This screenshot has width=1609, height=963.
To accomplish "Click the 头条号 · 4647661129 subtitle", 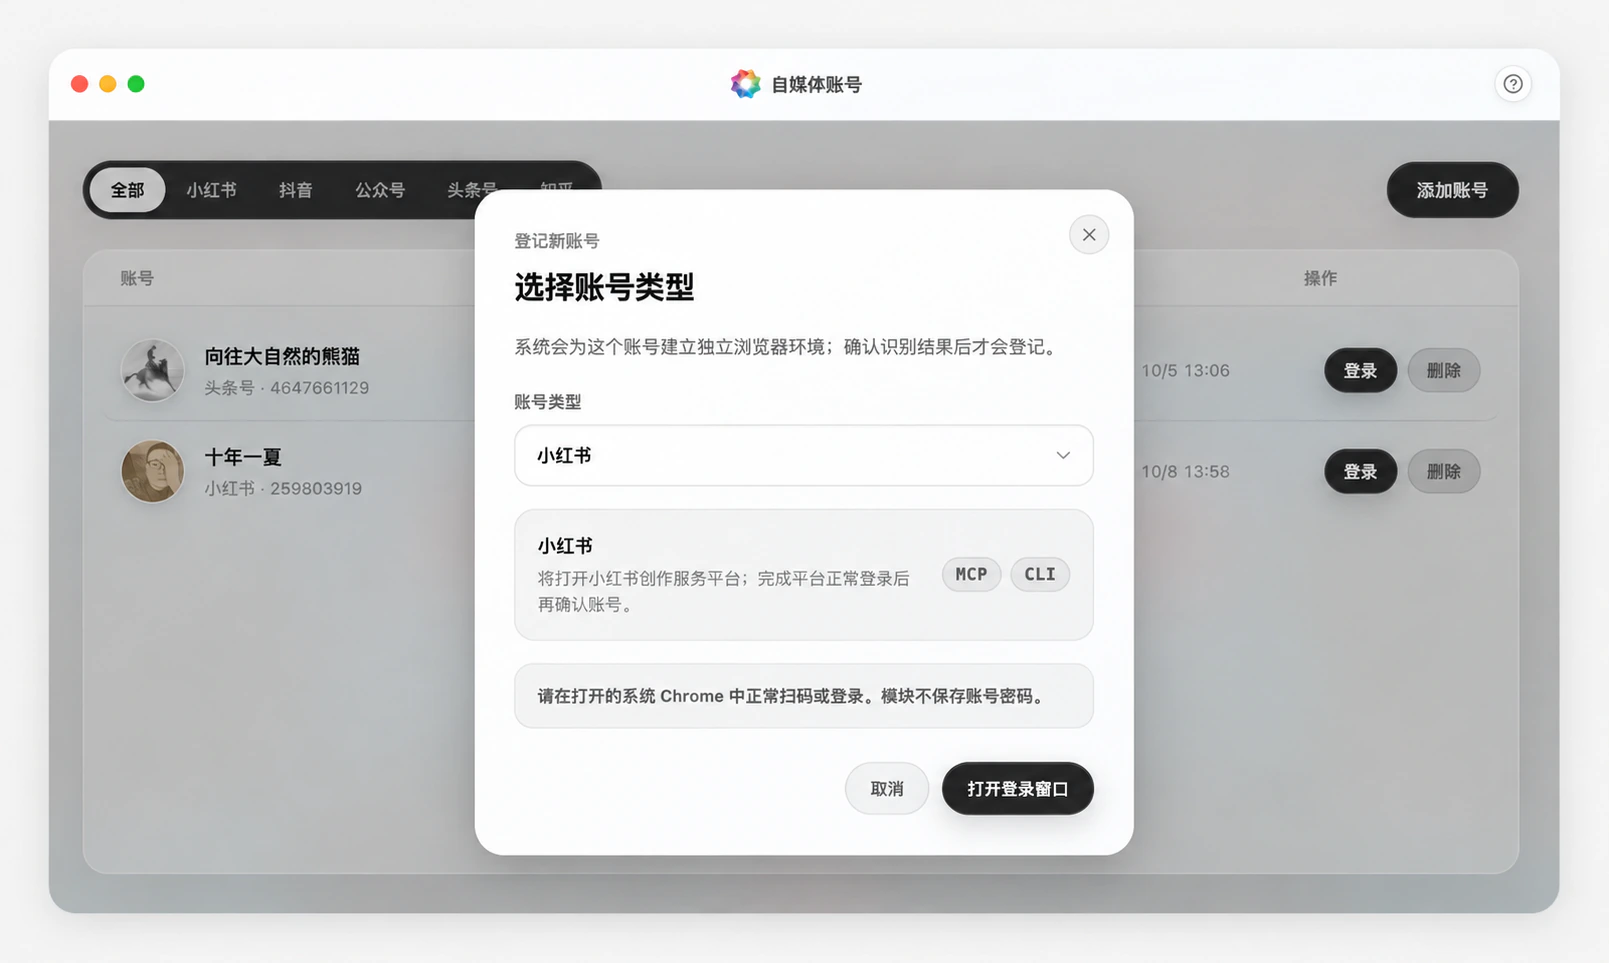I will [286, 388].
